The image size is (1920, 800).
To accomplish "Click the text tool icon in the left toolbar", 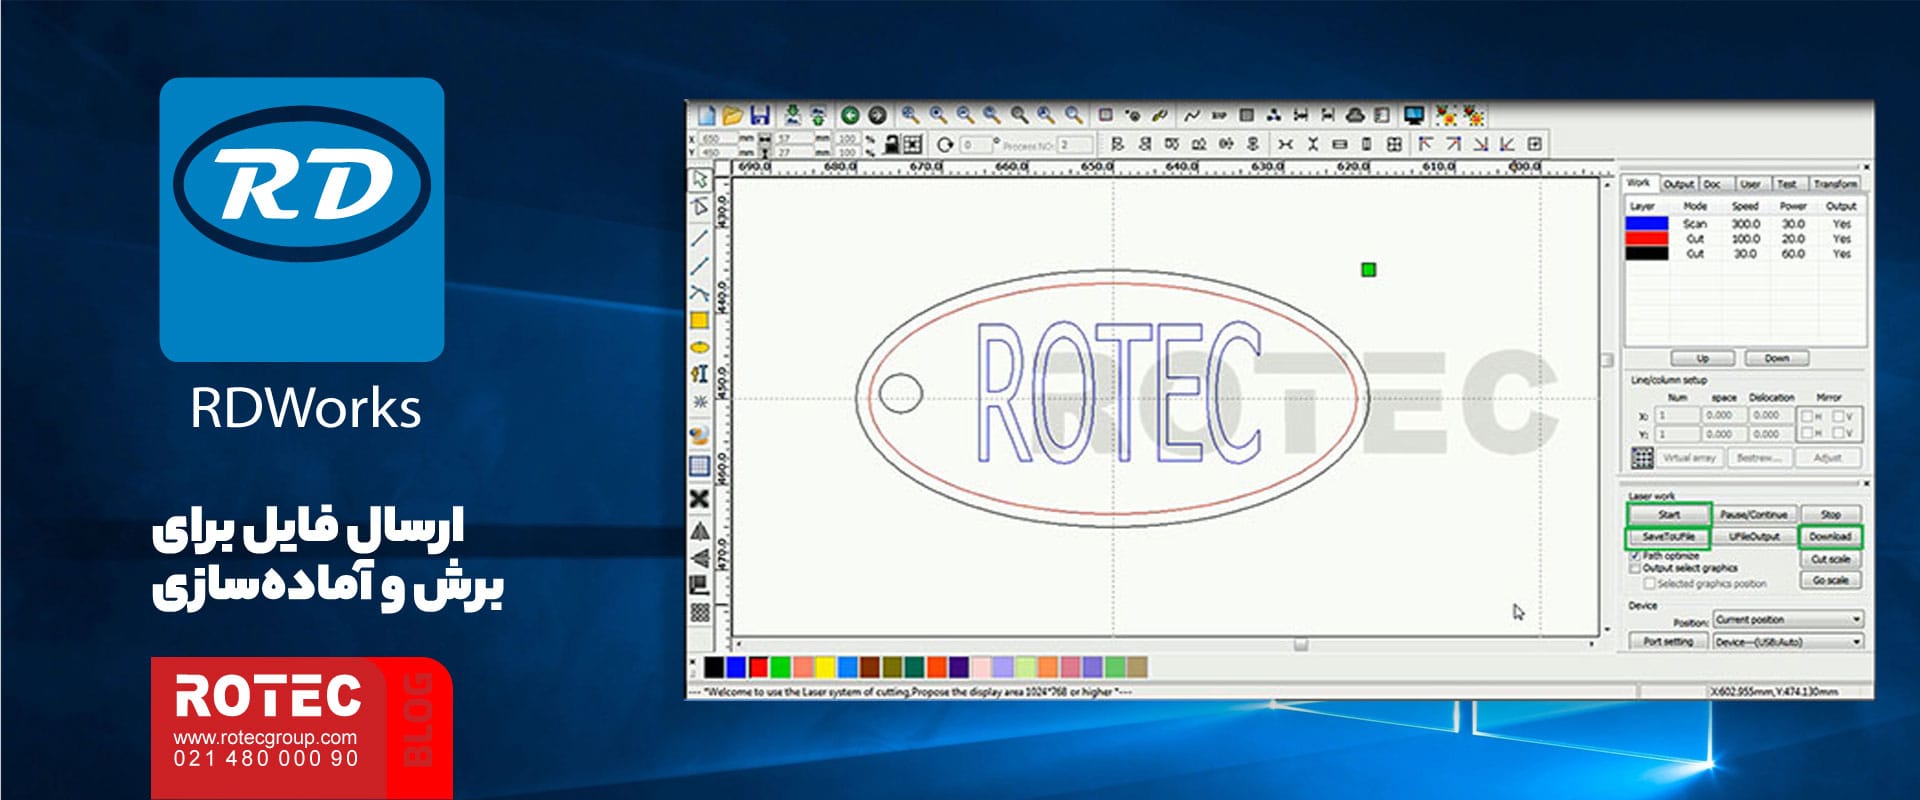I will coord(700,374).
